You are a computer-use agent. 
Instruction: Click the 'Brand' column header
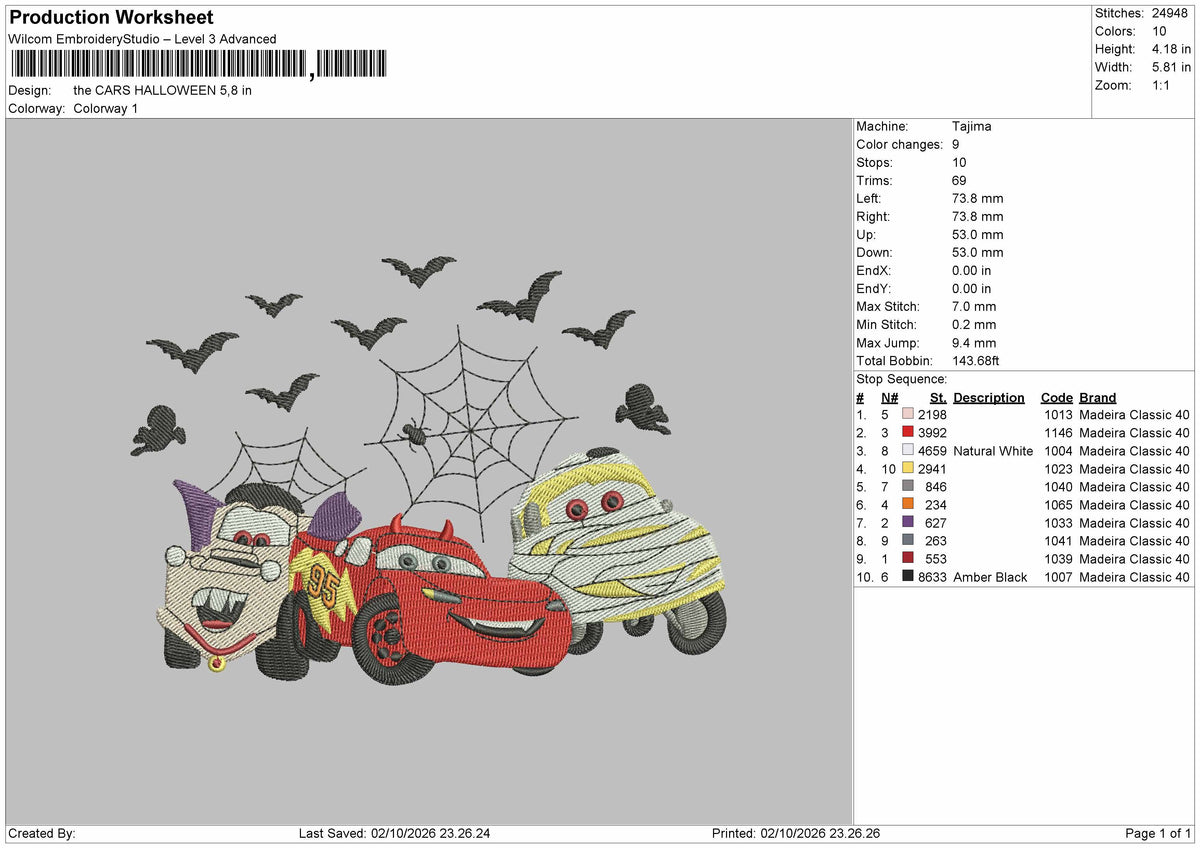[x=1098, y=397]
